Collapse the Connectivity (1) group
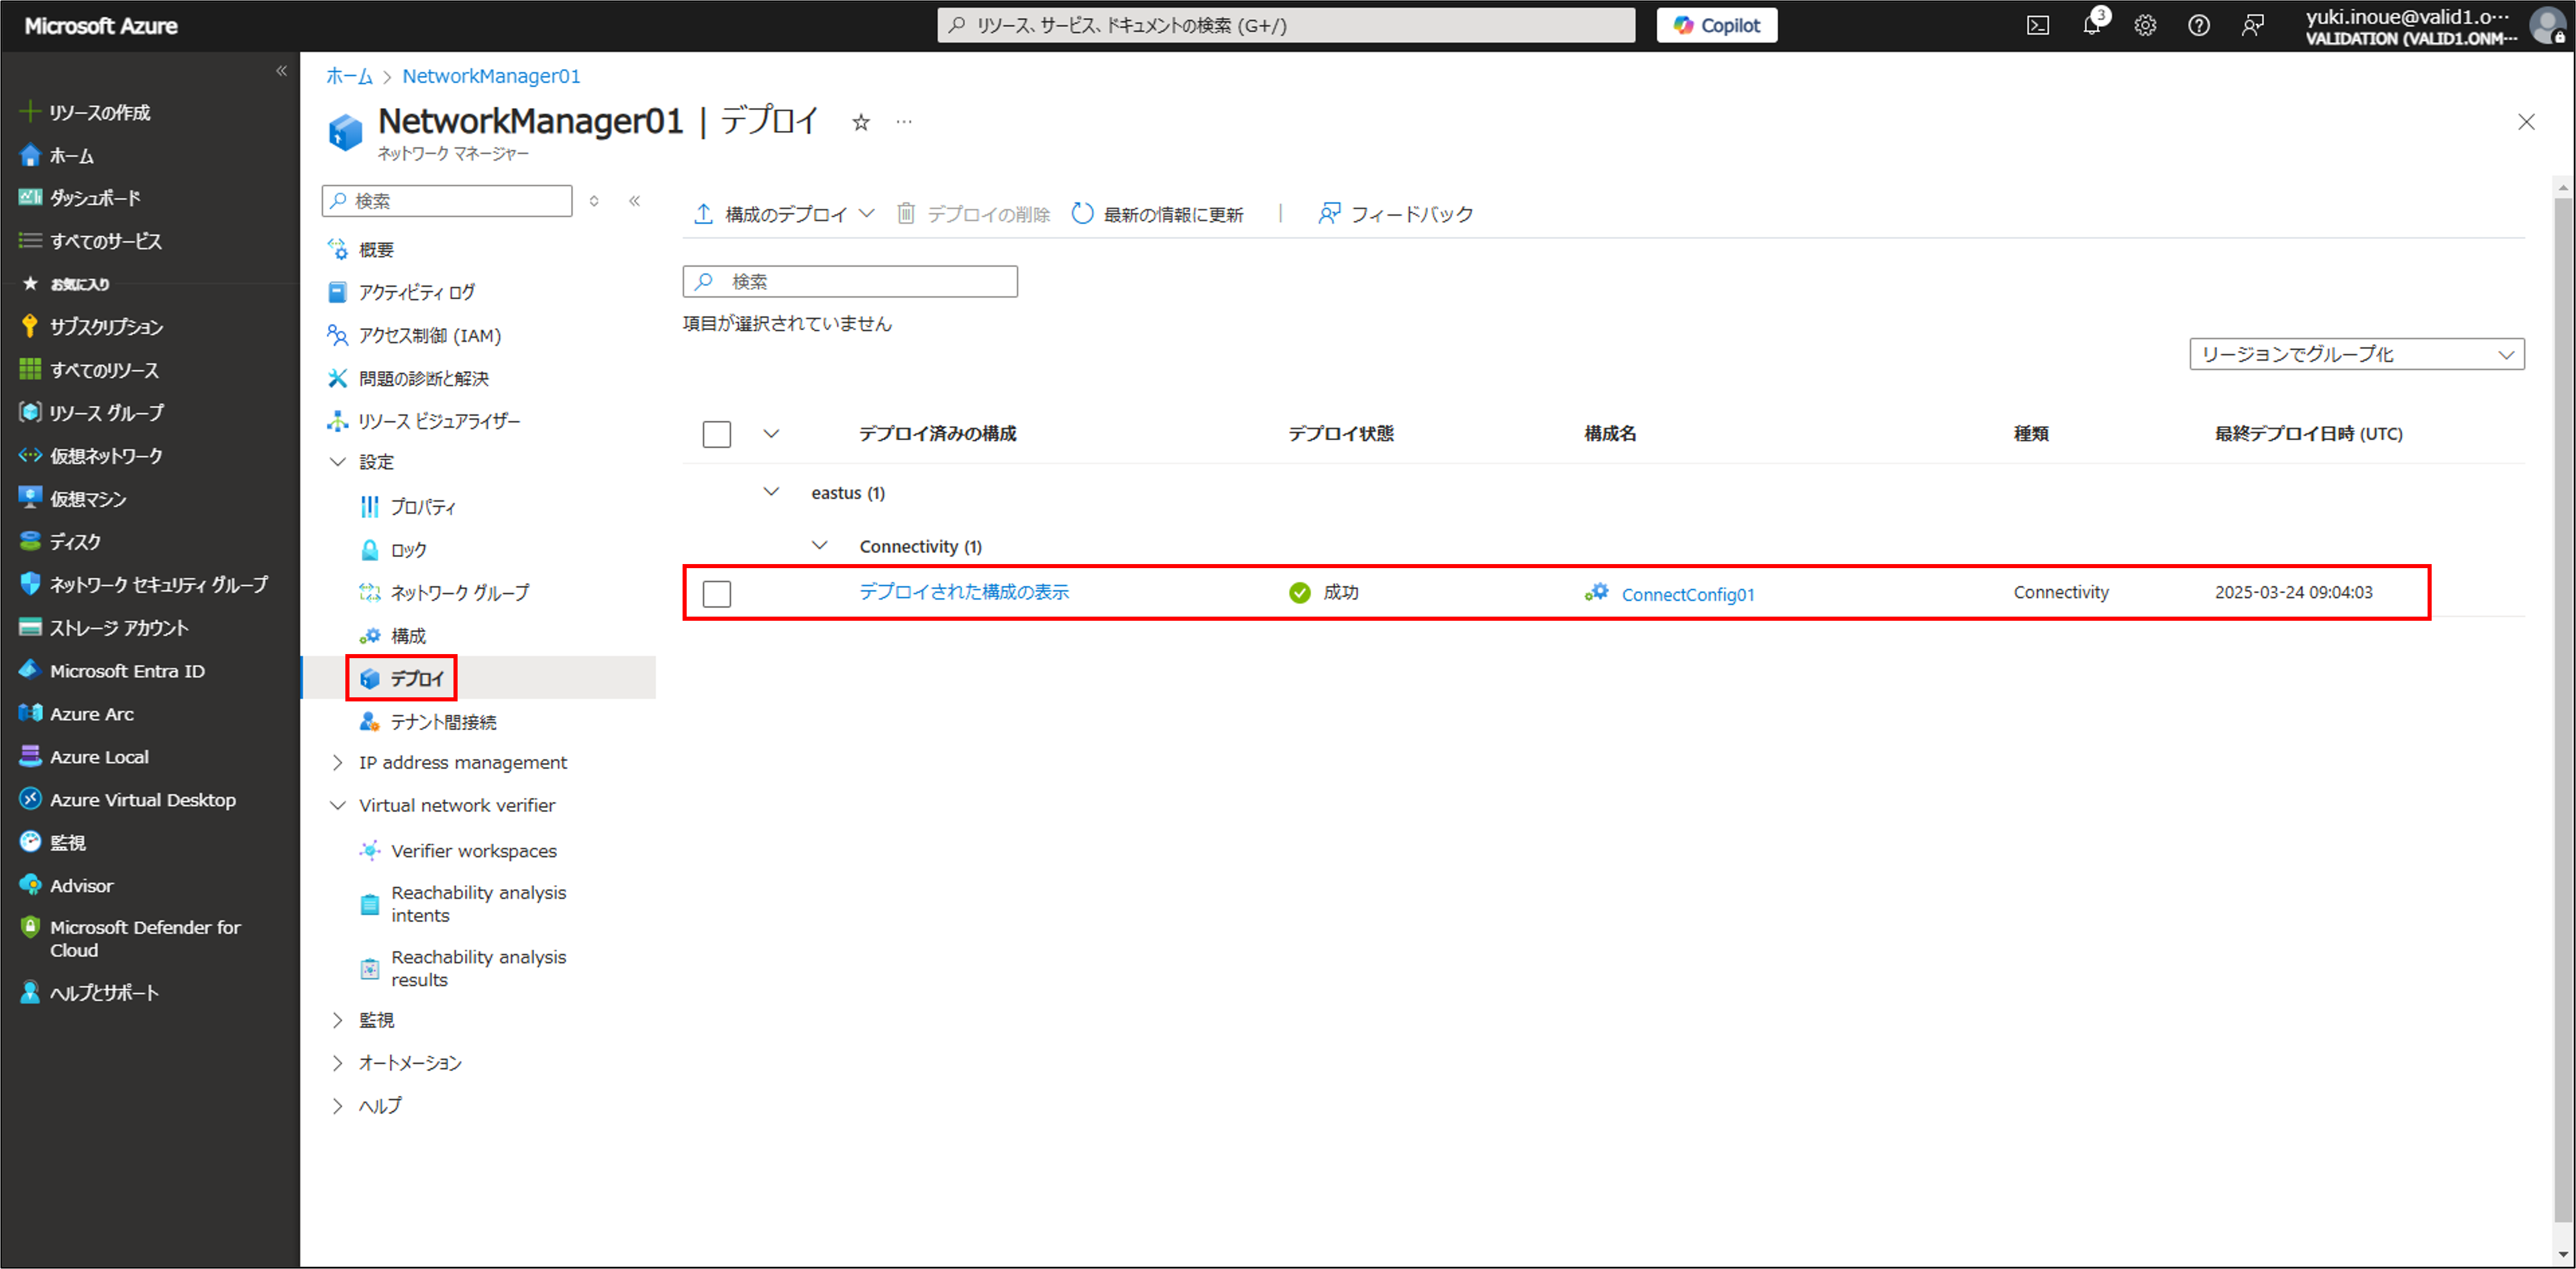 pyautogui.click(x=819, y=546)
